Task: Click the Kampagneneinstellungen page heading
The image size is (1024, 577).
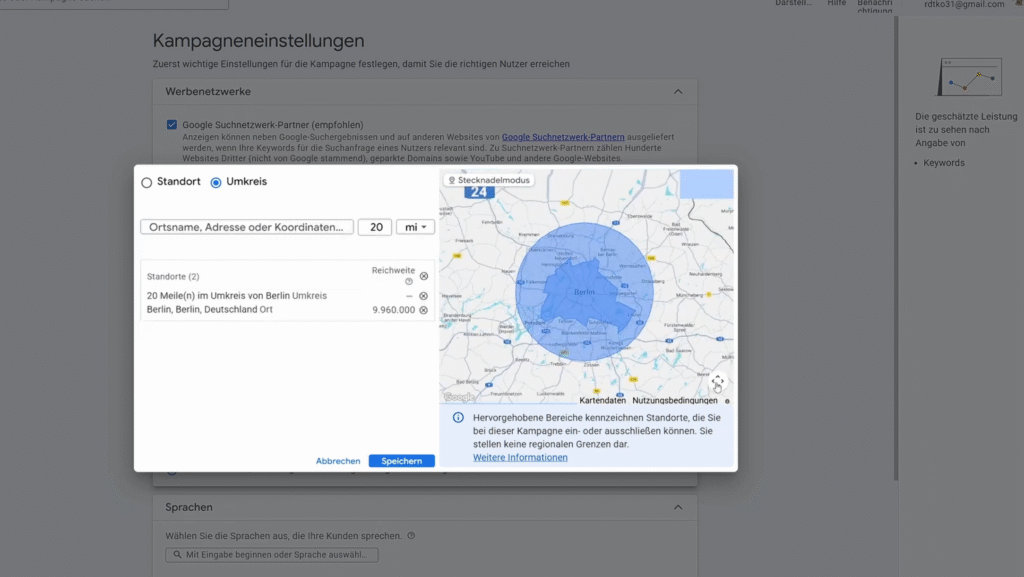Action: click(259, 40)
